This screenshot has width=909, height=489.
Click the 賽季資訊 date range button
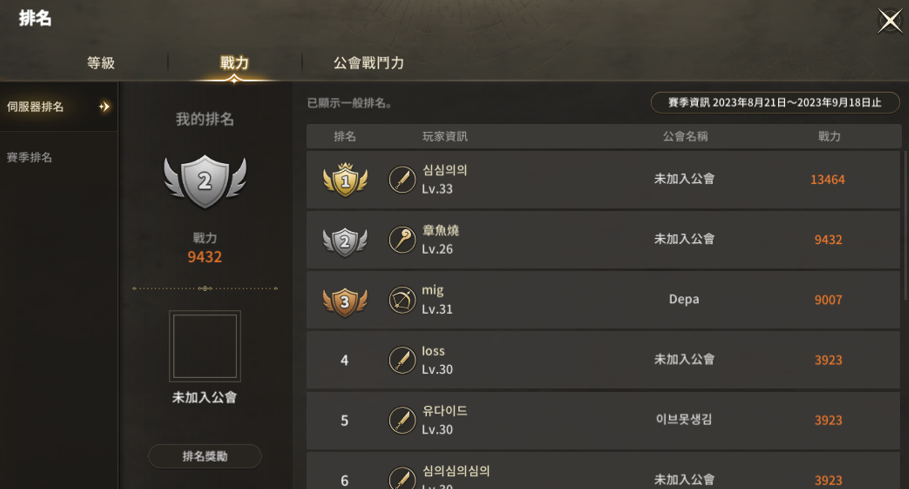point(775,103)
